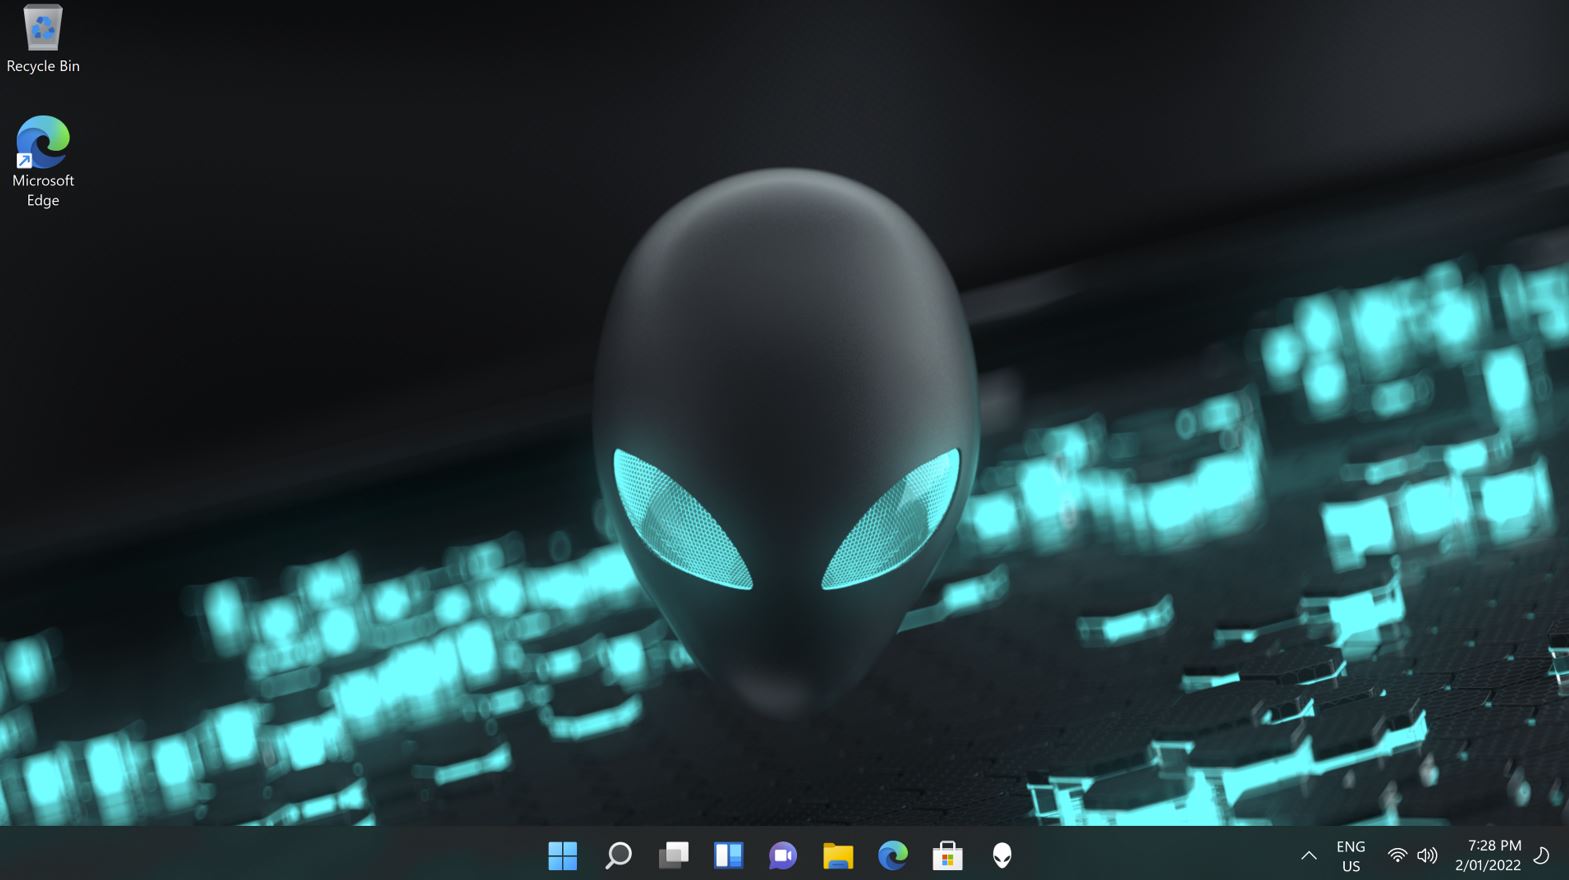This screenshot has height=880, width=1569.
Task: Click the Show desktop taskbar corner
Action: tap(1565, 856)
